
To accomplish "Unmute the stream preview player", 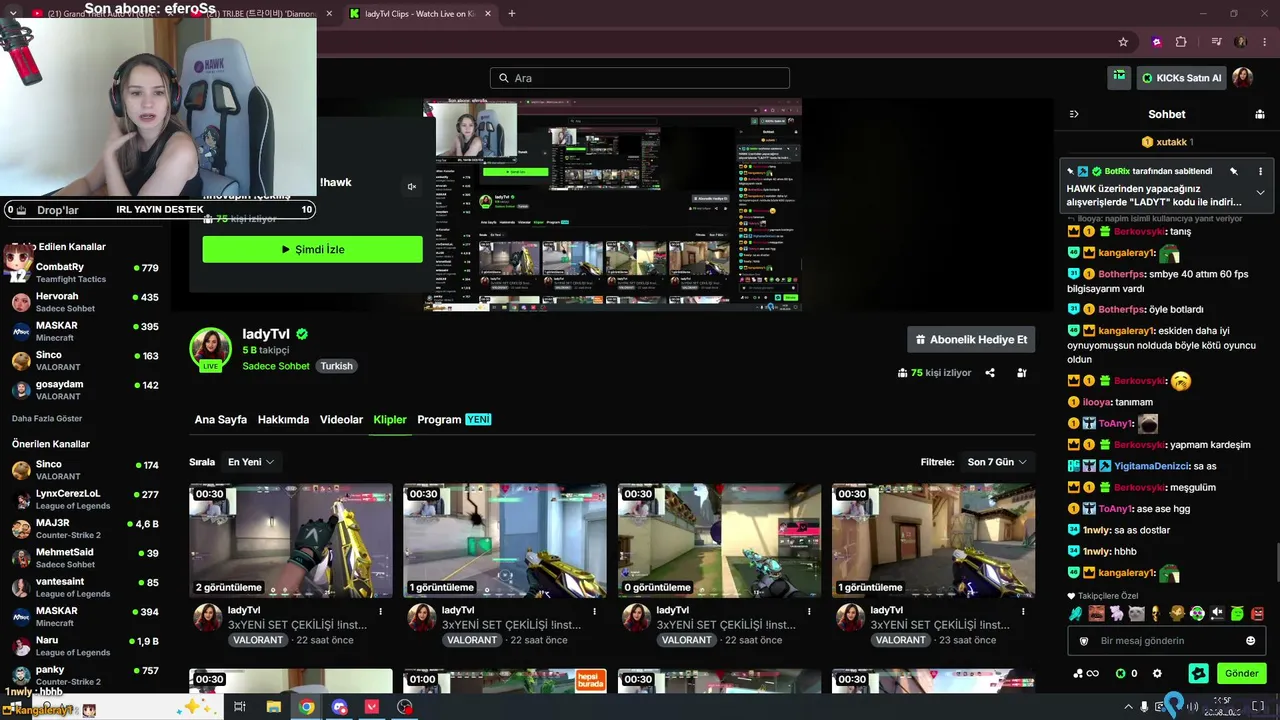I will [411, 187].
